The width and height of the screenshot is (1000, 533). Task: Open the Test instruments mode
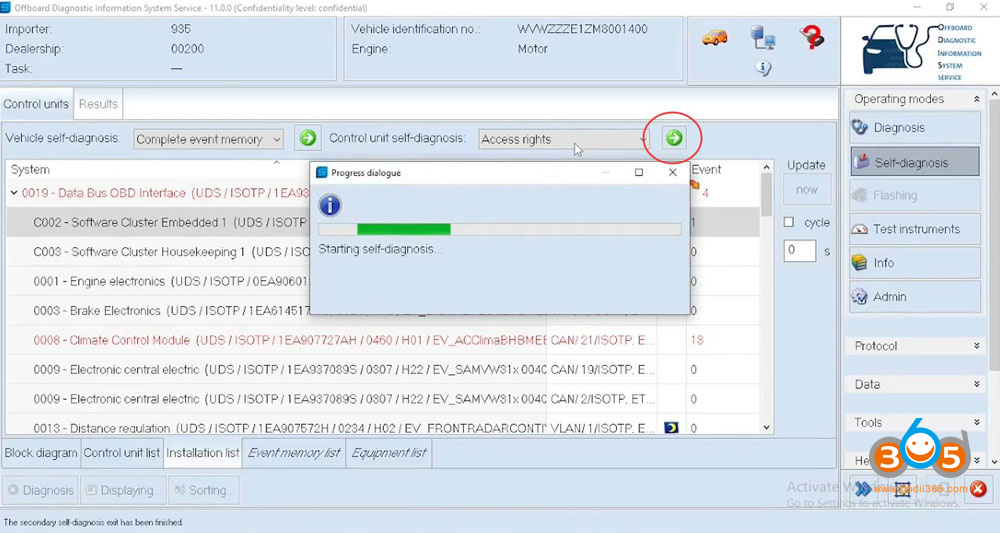point(915,229)
